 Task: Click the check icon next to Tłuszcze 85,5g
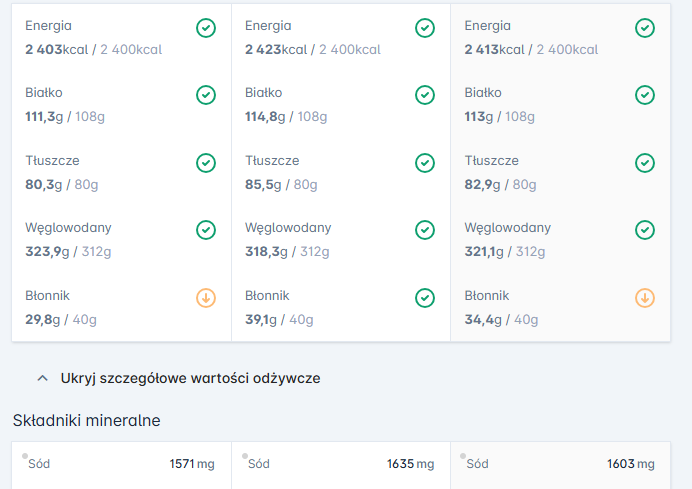coord(425,163)
